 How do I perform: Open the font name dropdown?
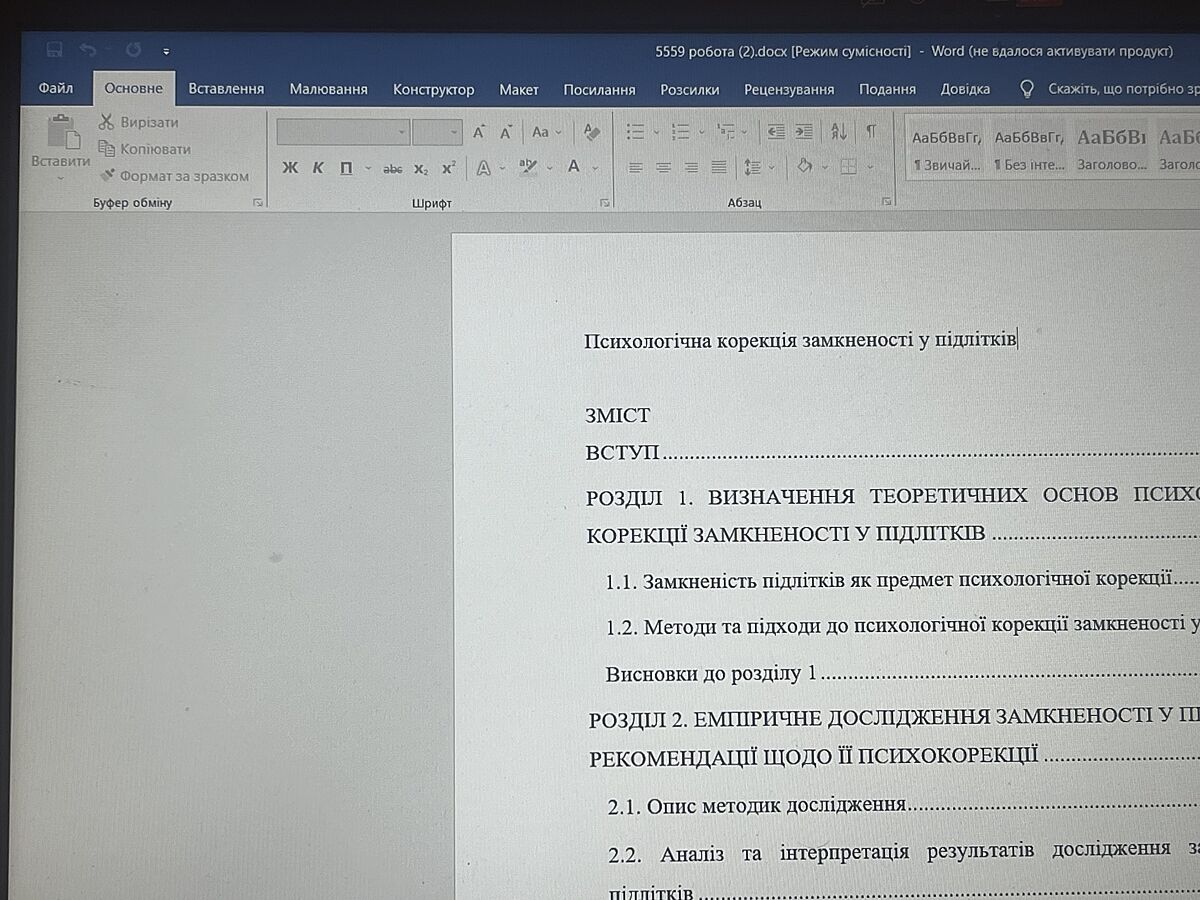402,132
